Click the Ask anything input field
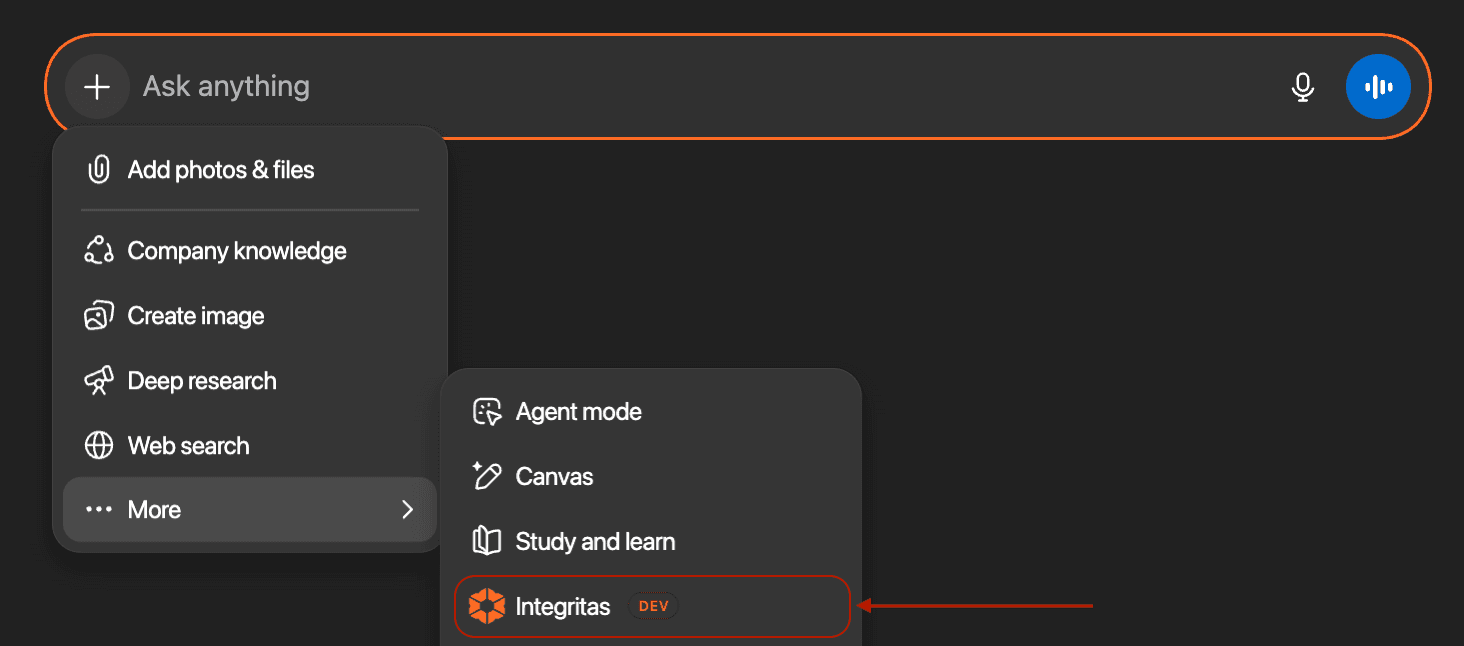 pos(600,86)
